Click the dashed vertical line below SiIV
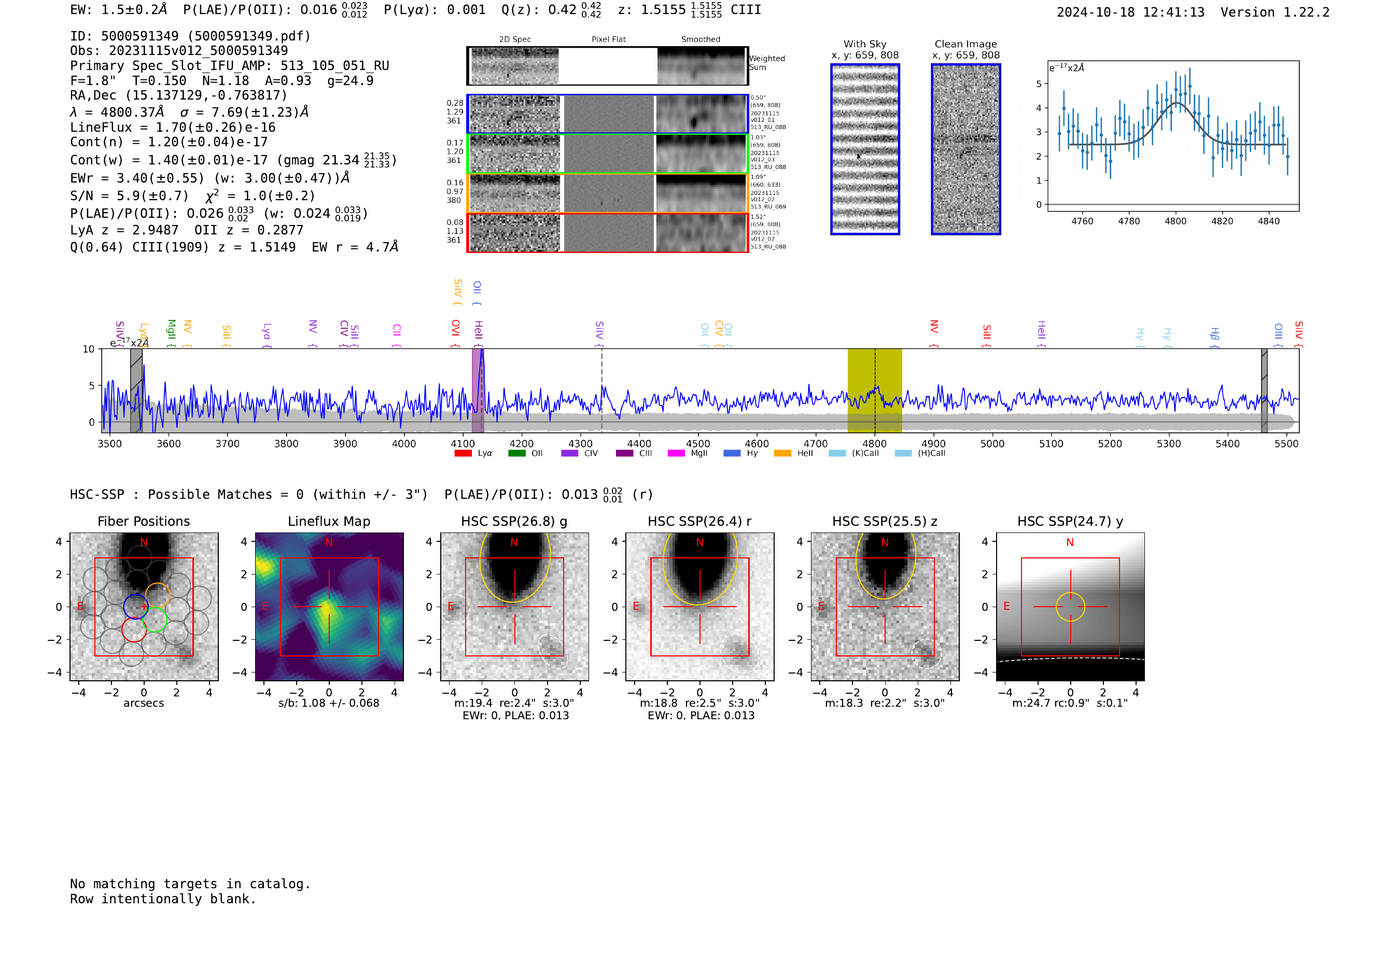 click(x=601, y=390)
